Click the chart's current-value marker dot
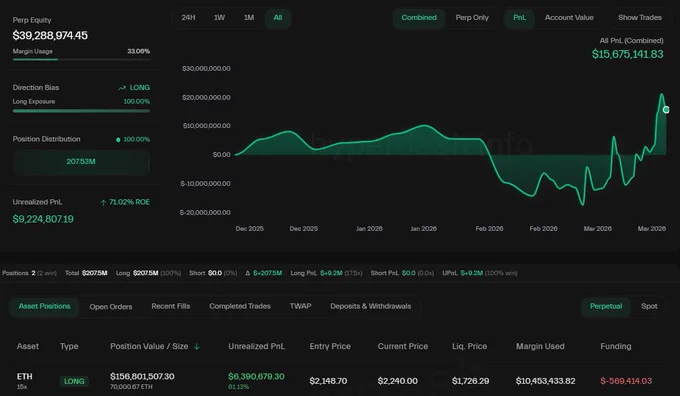The width and height of the screenshot is (680, 396). tap(666, 110)
